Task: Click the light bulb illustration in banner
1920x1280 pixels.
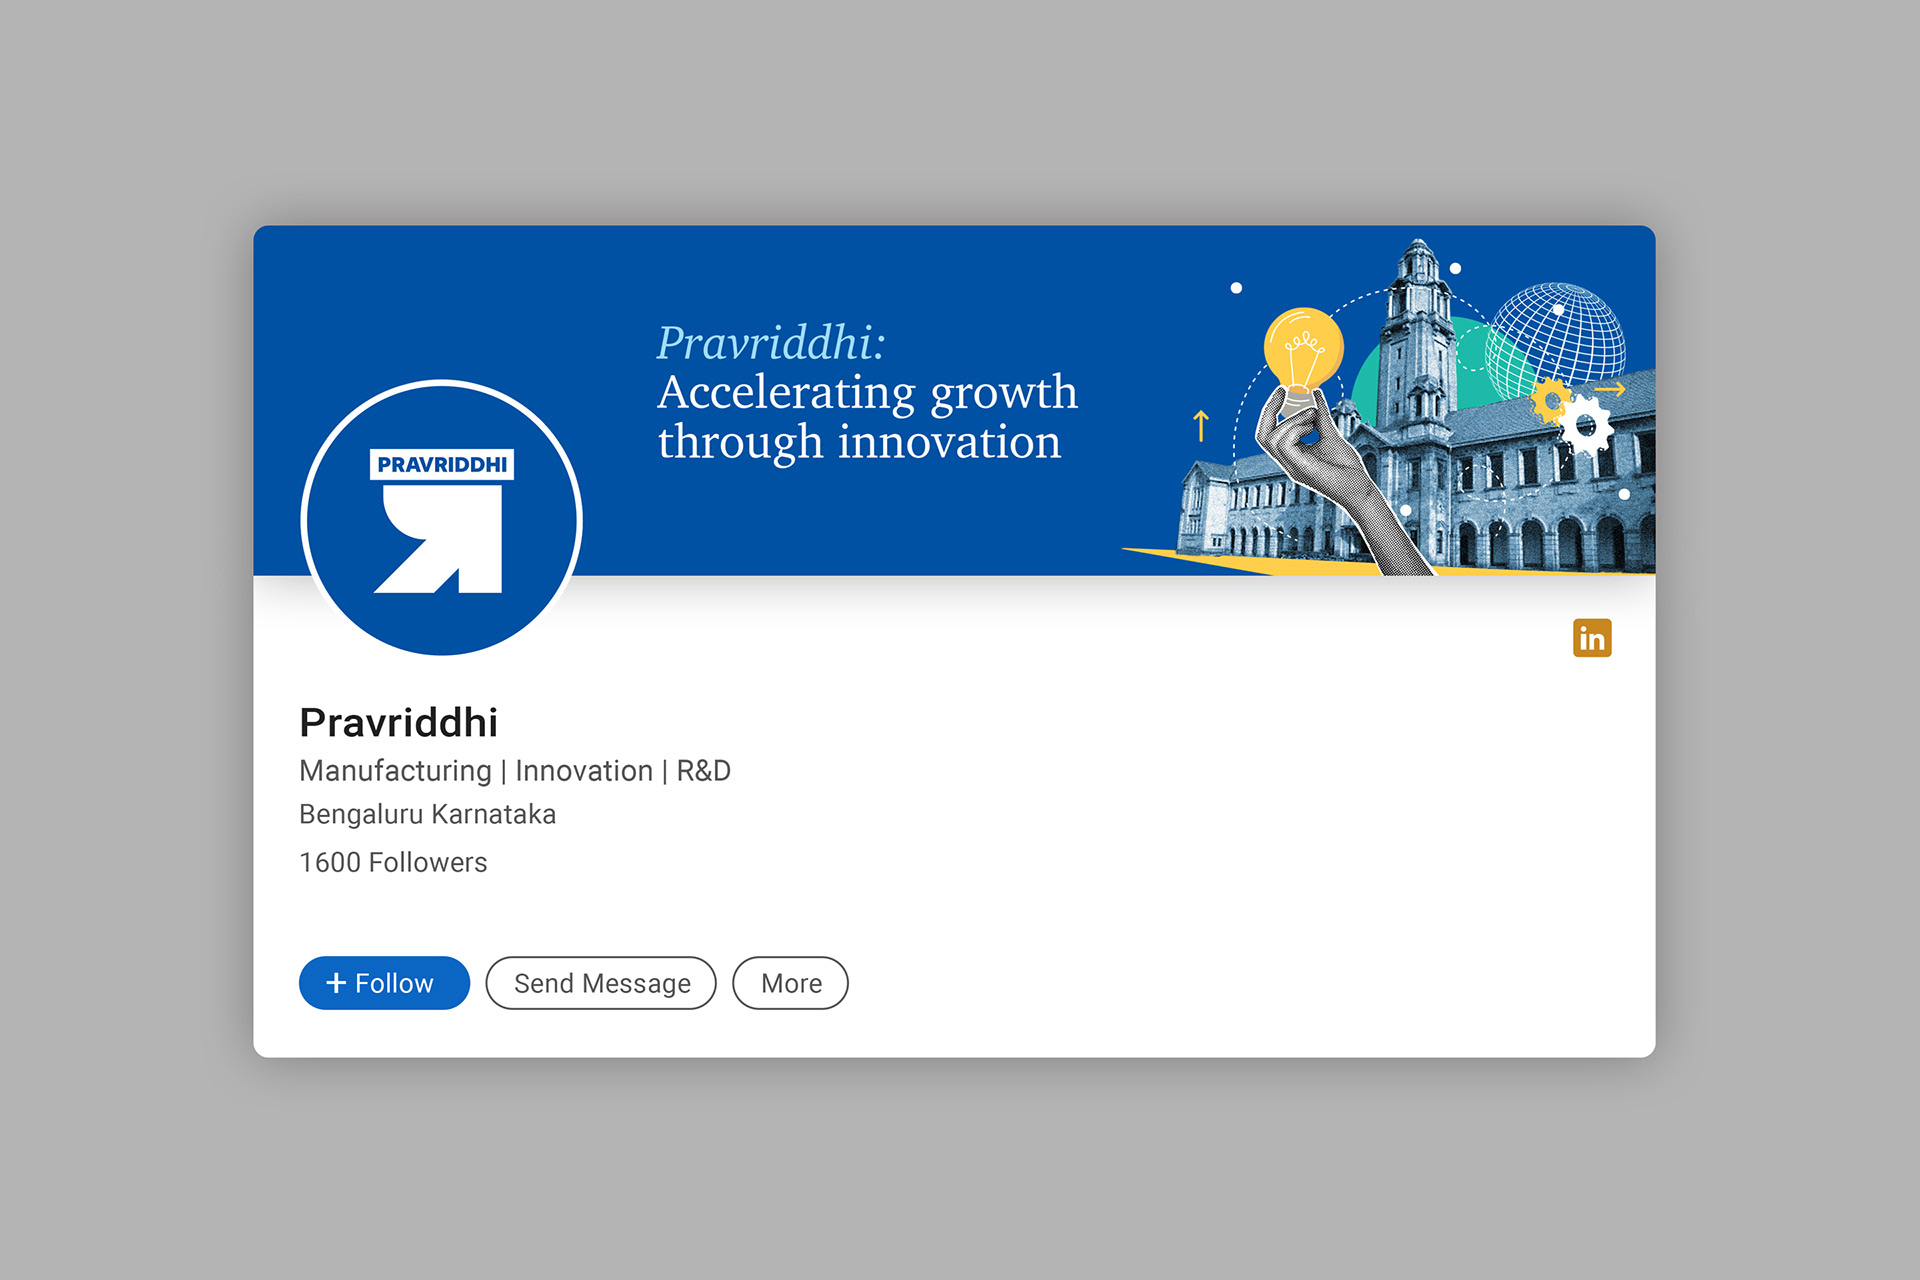Action: pyautogui.click(x=1302, y=358)
